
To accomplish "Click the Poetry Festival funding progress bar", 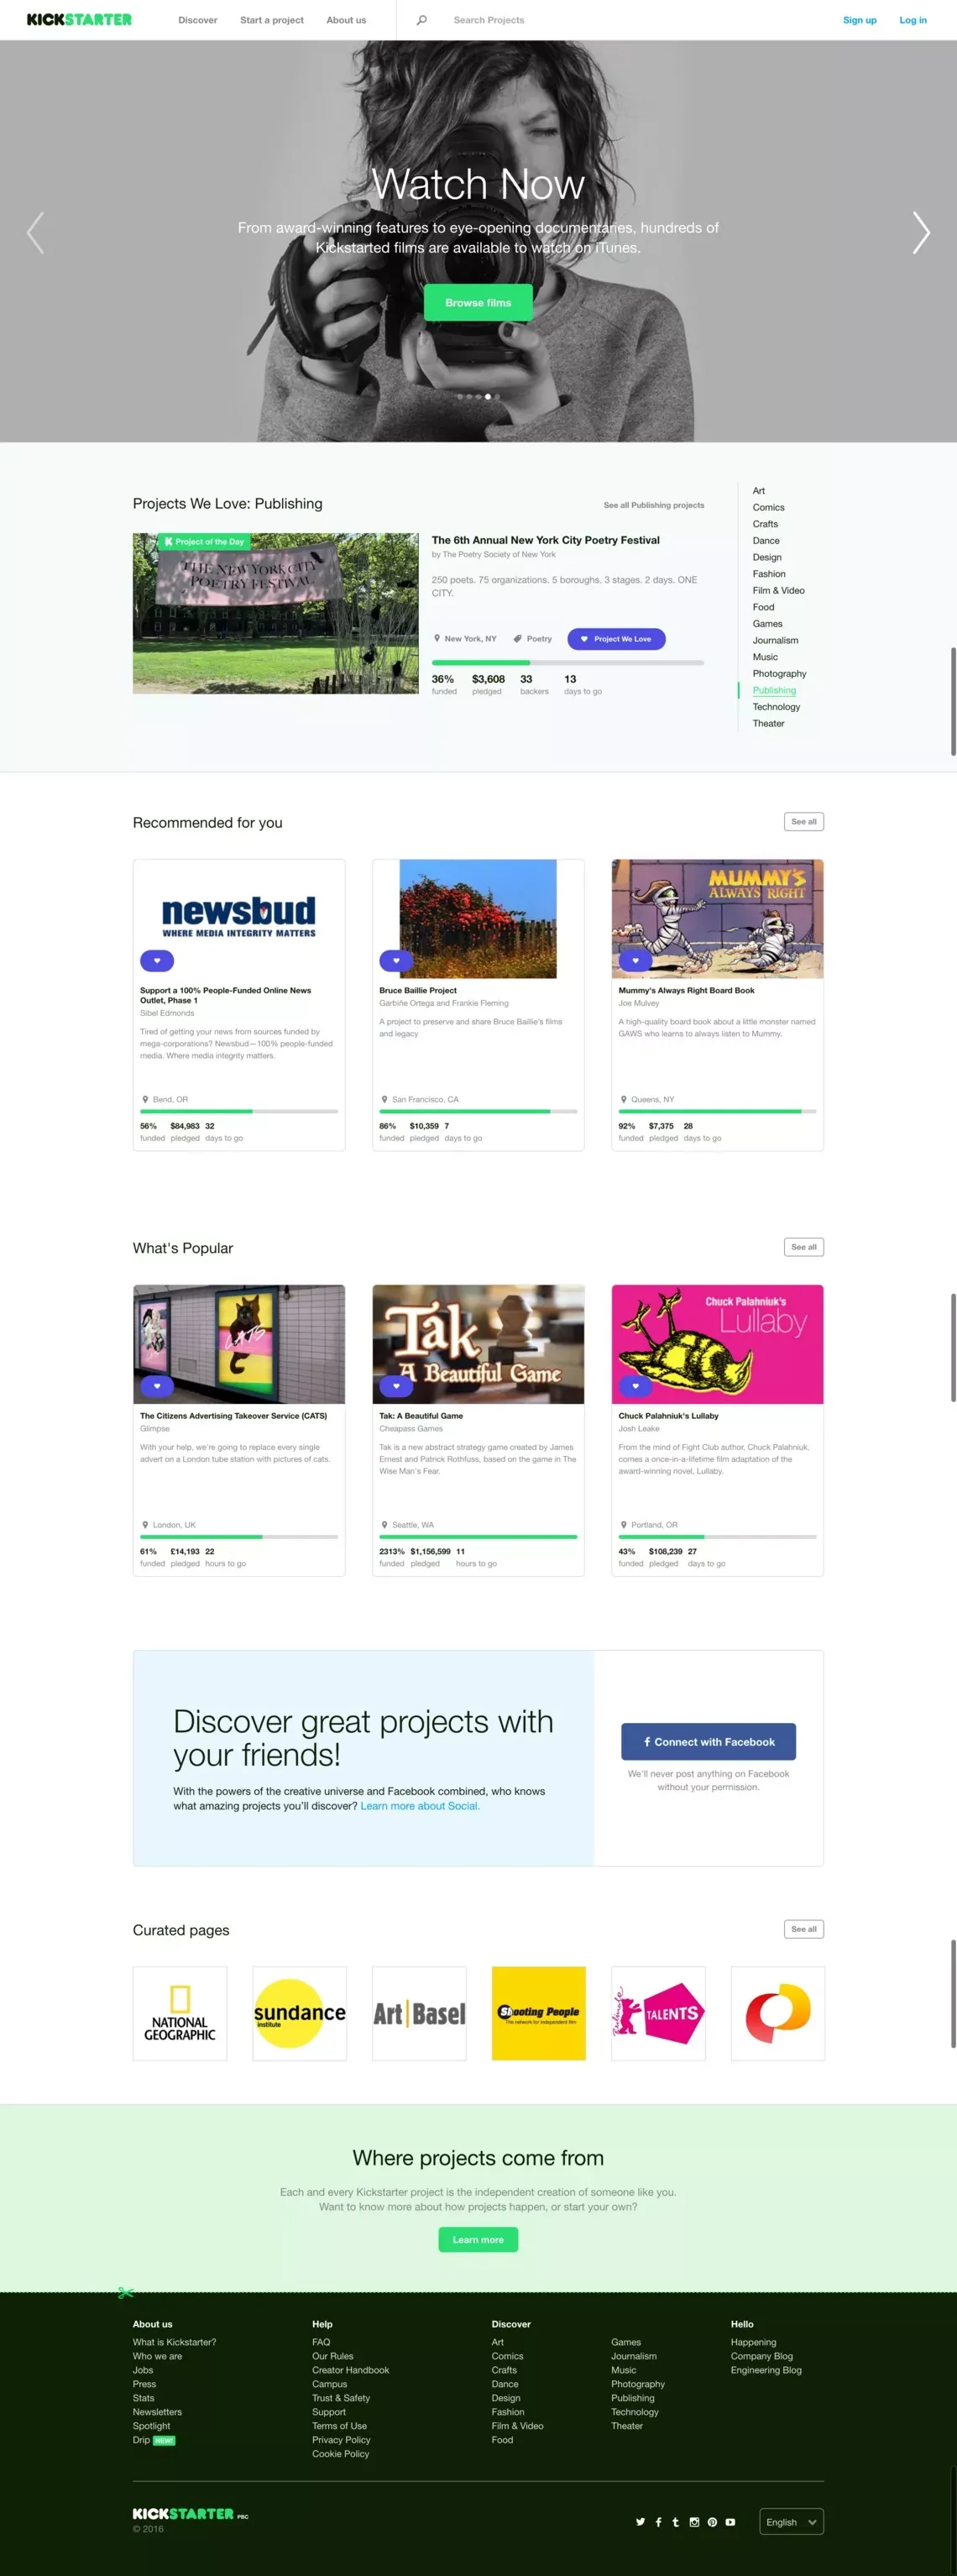I will pos(568,662).
